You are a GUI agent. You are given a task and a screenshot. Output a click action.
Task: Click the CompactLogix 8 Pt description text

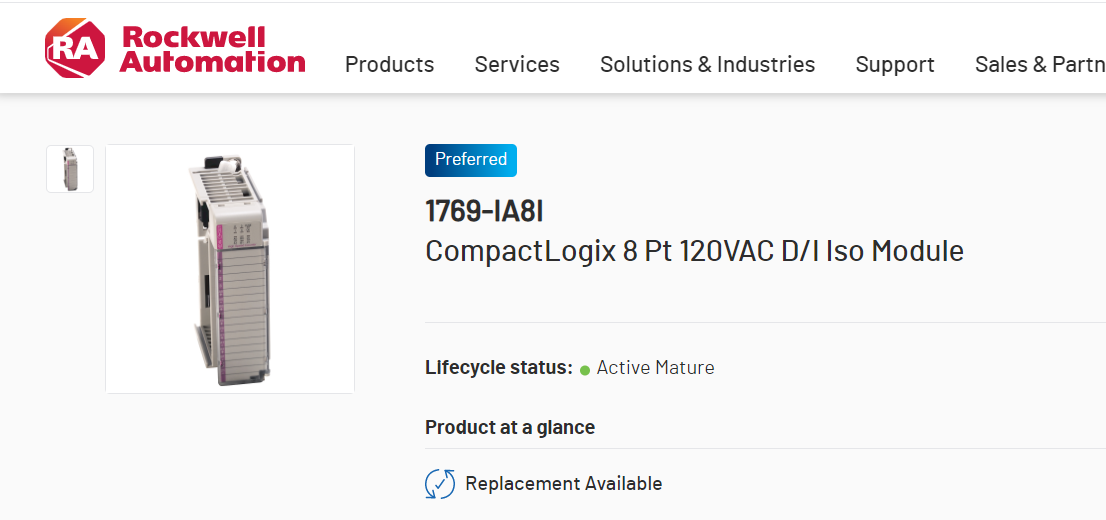click(x=694, y=250)
